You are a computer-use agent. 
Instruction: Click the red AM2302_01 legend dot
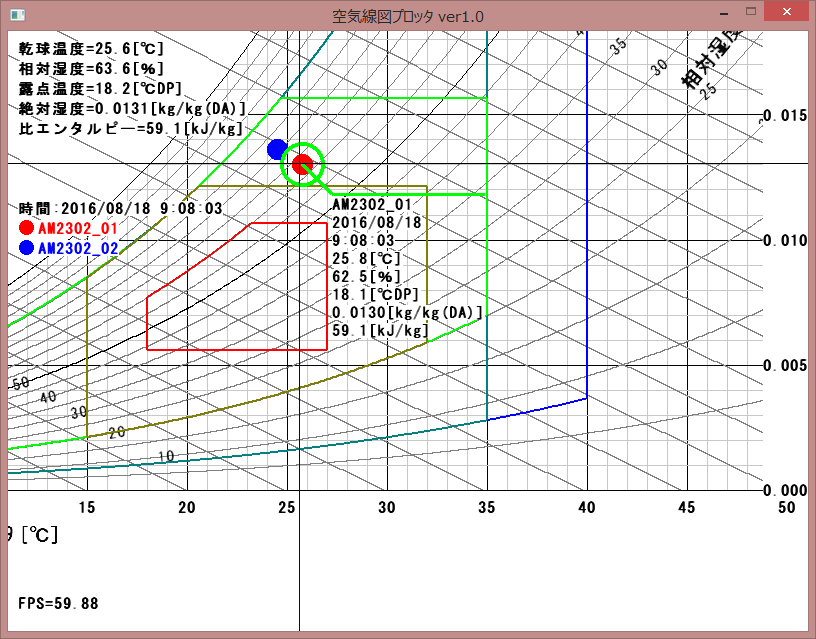[26, 228]
